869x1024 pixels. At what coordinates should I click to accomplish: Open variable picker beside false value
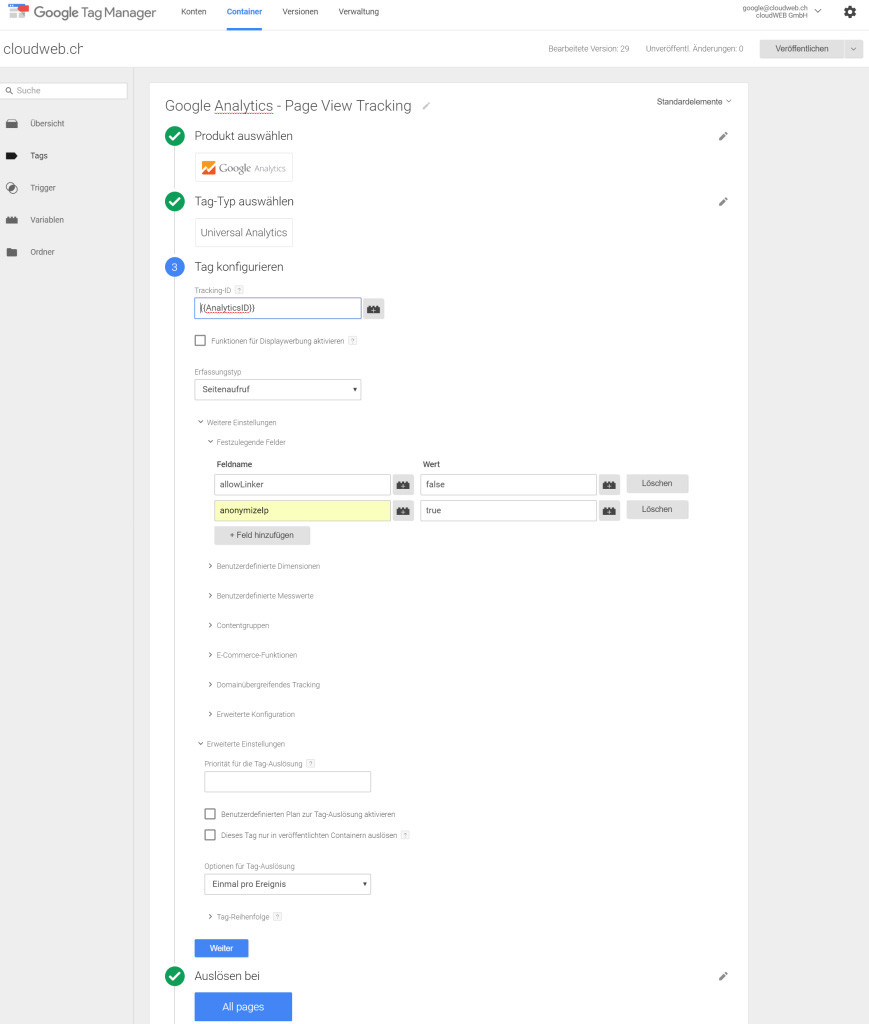[x=609, y=485]
